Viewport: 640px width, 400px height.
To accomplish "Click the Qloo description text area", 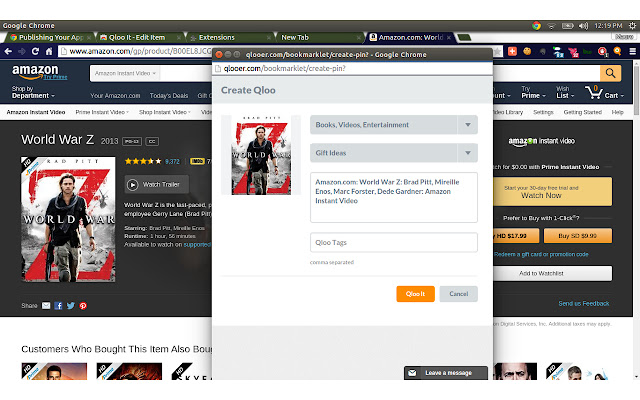I will click(394, 198).
